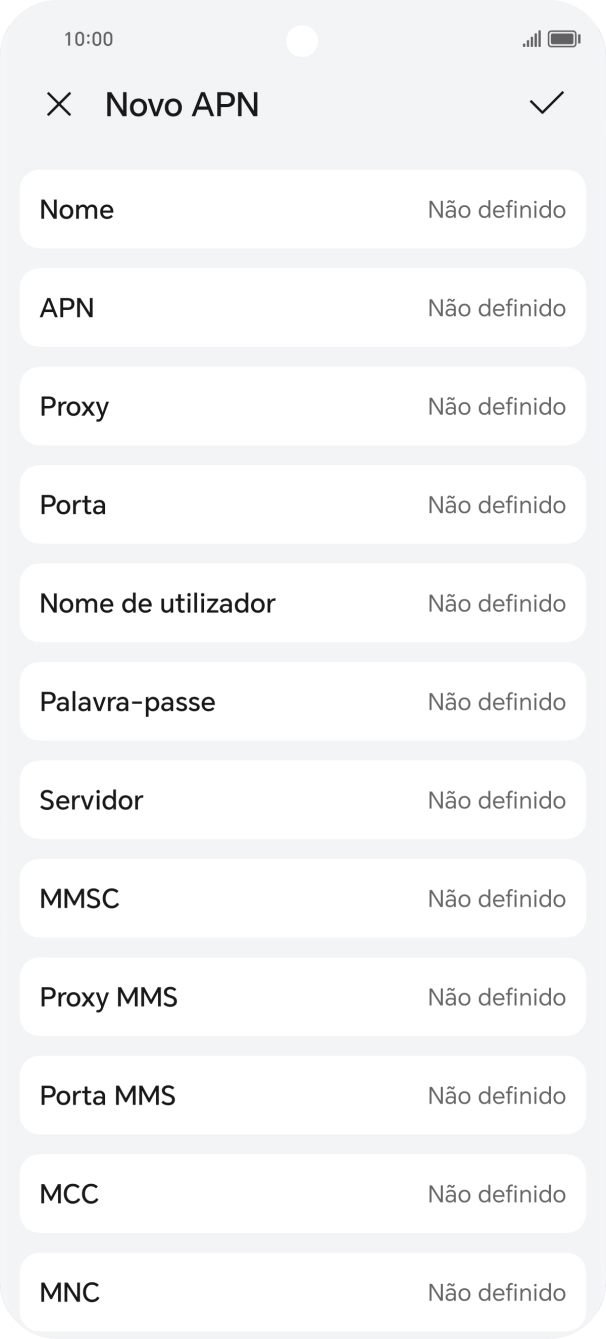Tap the Novo APN title

click(x=183, y=104)
